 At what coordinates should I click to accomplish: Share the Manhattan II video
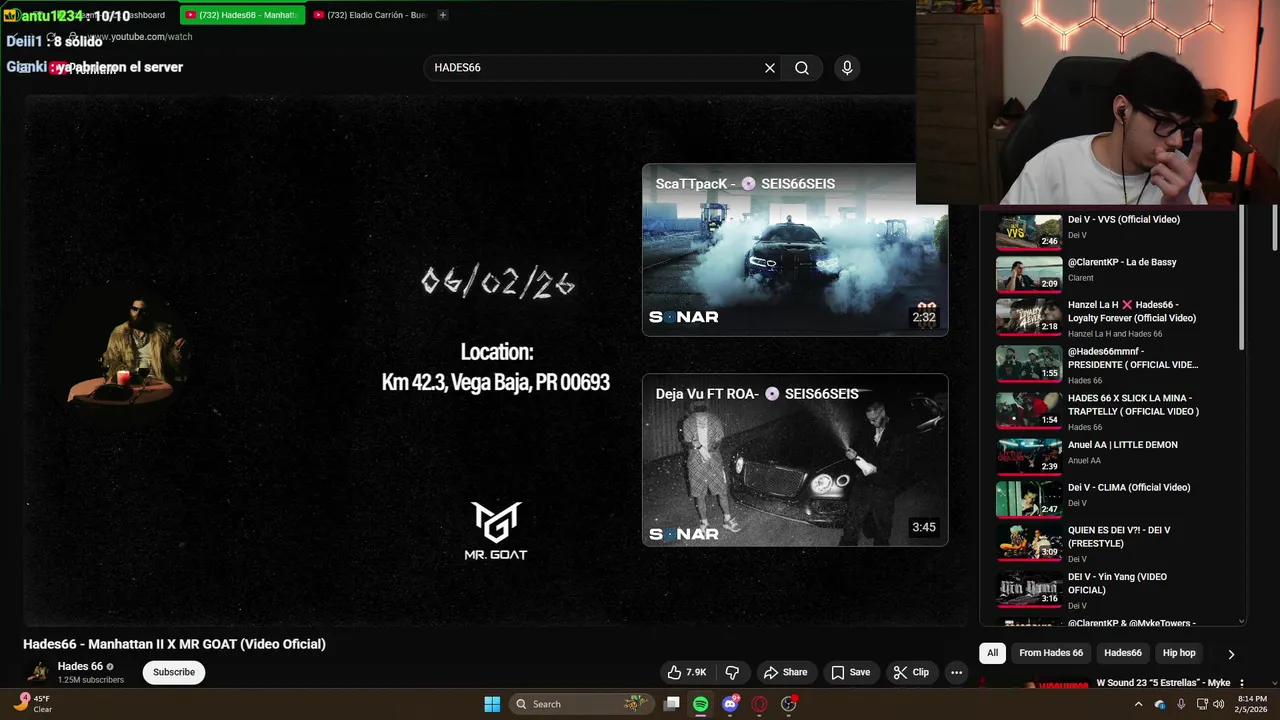coord(785,672)
